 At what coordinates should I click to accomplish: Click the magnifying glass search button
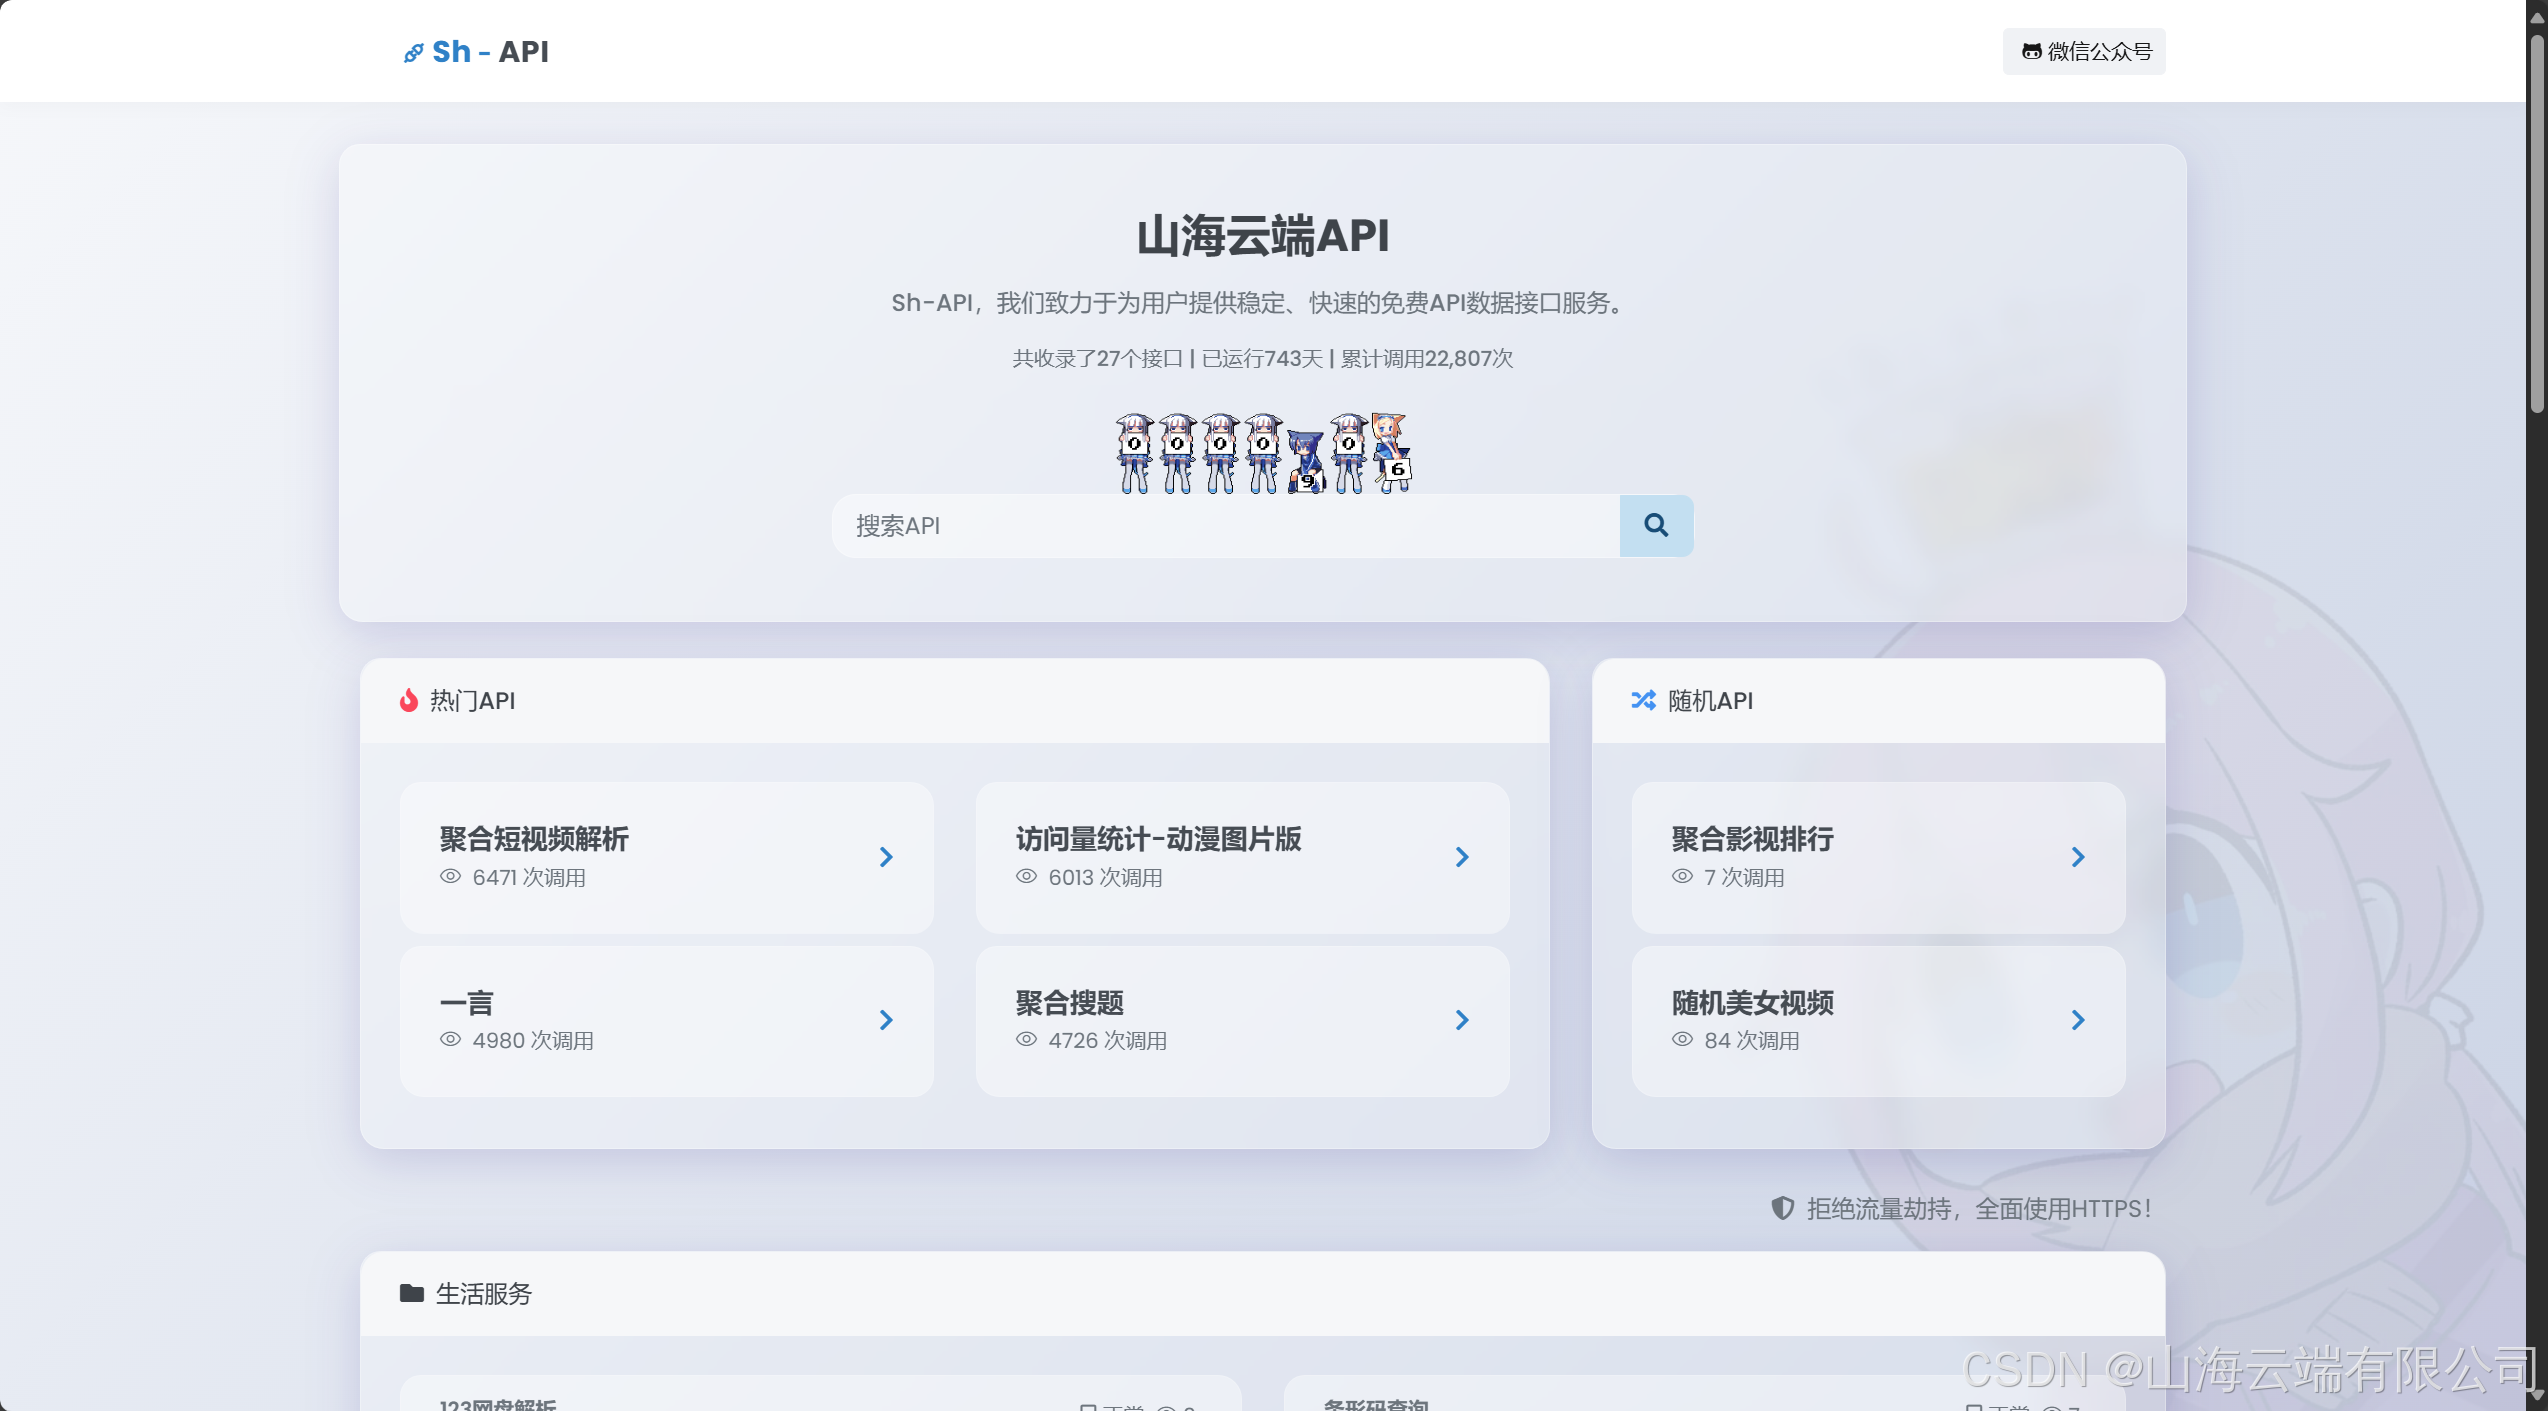(1655, 525)
